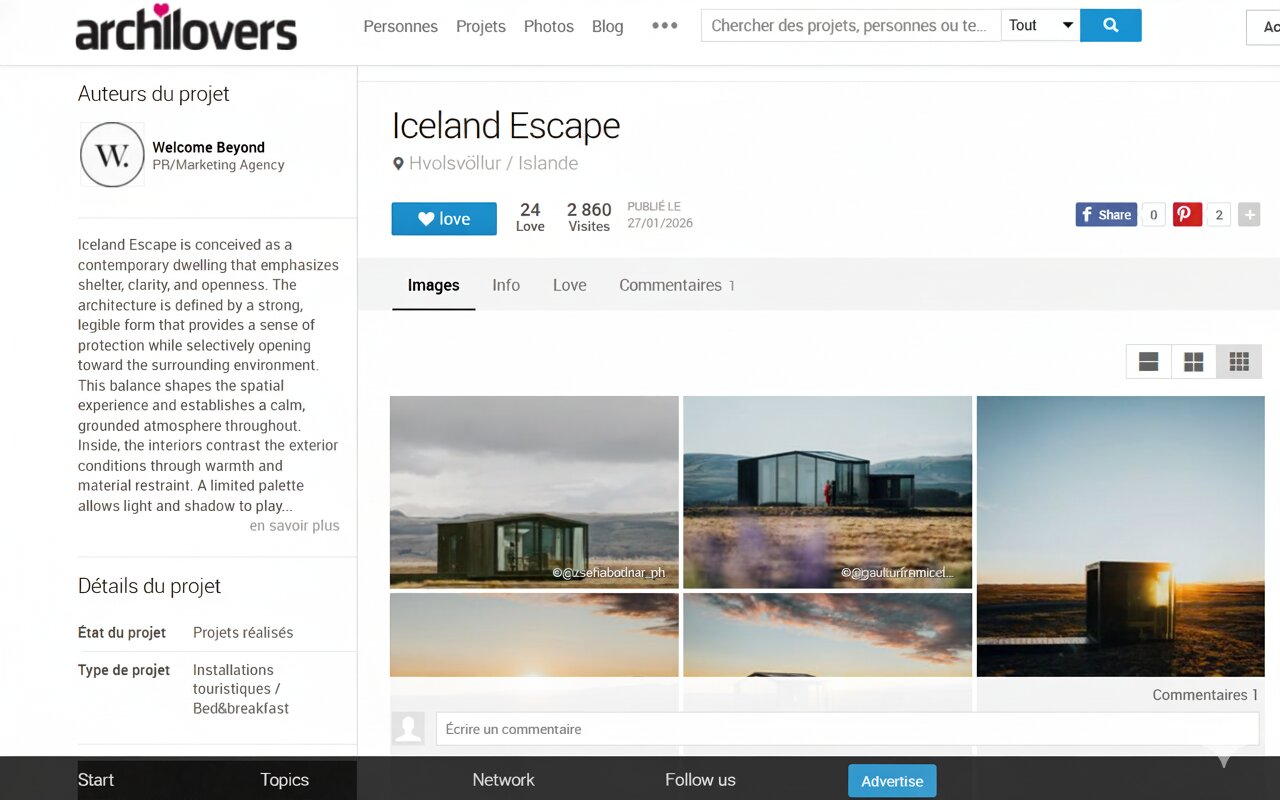The image size is (1280, 800).
Task: Open the Tout search filter dropdown
Action: 1041,25
